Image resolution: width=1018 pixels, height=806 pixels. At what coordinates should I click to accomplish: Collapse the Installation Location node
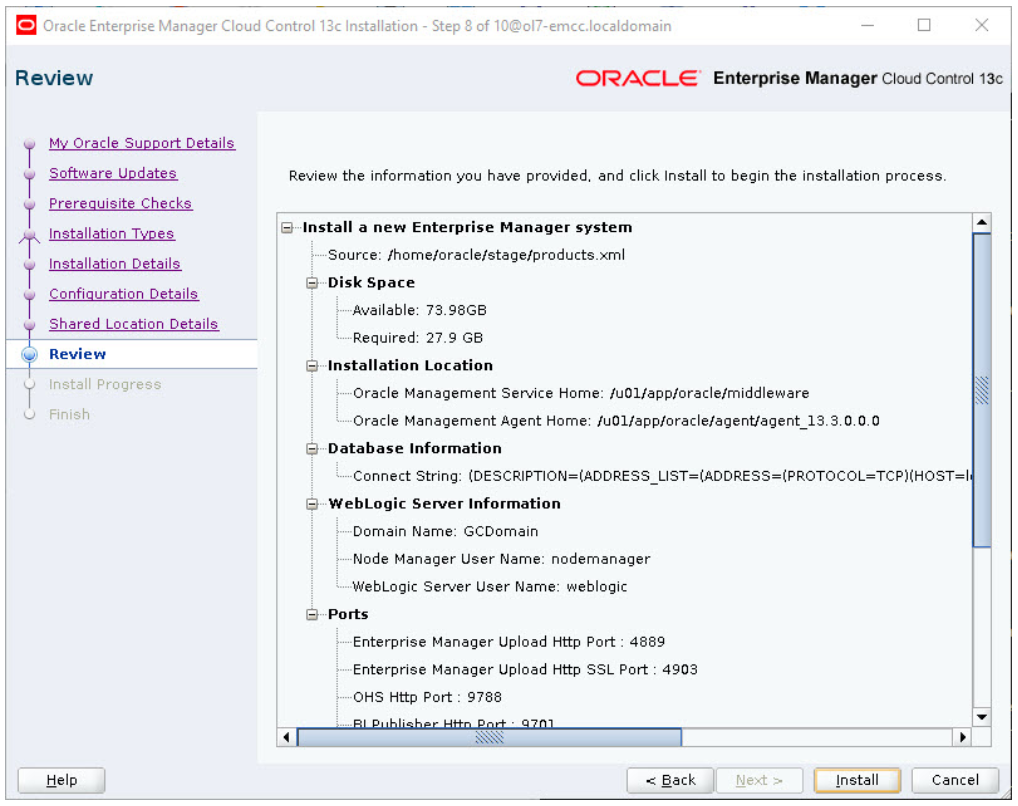coord(312,366)
